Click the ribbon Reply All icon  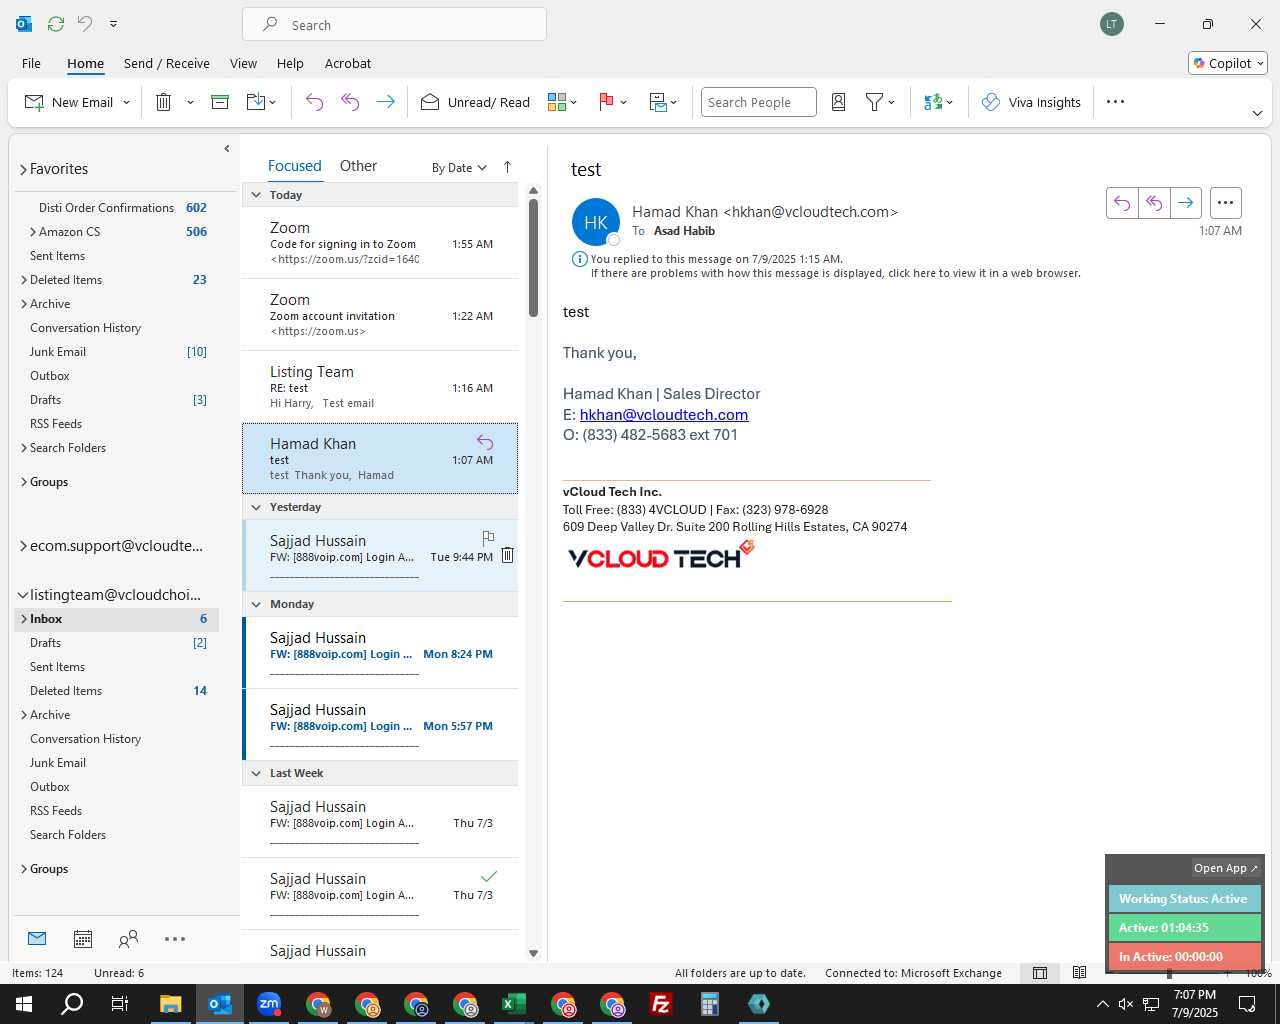[x=350, y=102]
